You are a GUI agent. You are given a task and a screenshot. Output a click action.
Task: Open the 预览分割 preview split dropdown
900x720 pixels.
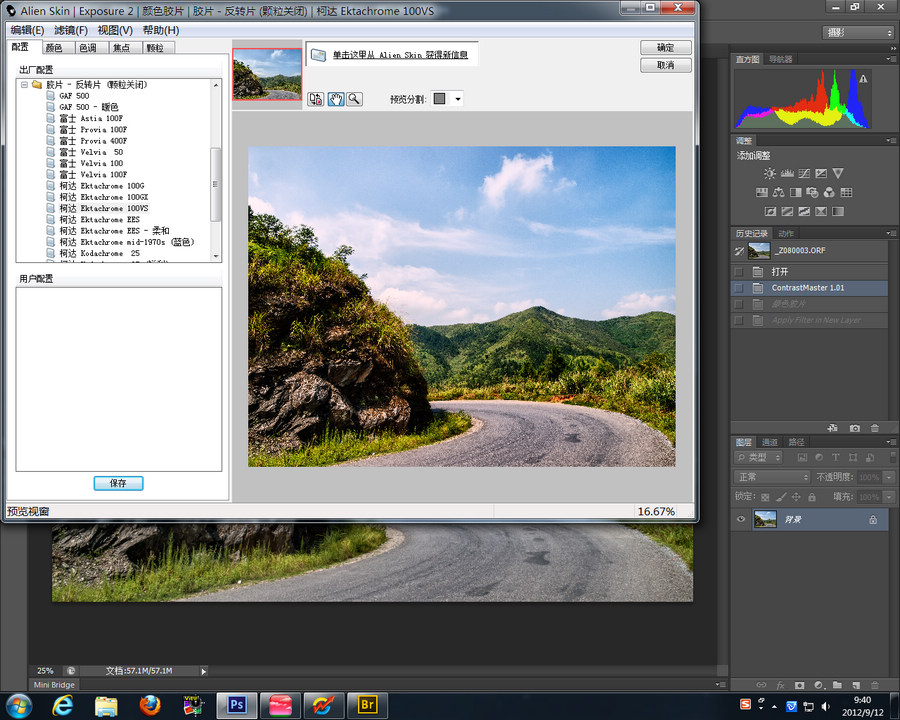pyautogui.click(x=458, y=99)
